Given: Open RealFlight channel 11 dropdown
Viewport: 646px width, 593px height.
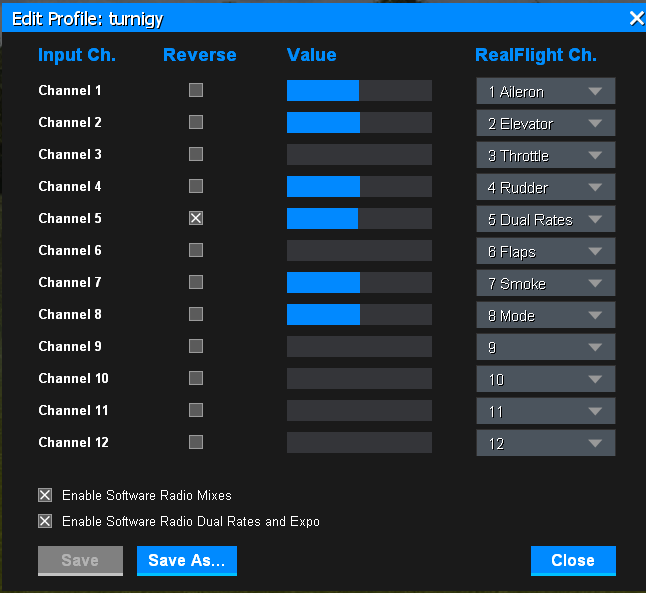Looking at the screenshot, I should pos(545,411).
